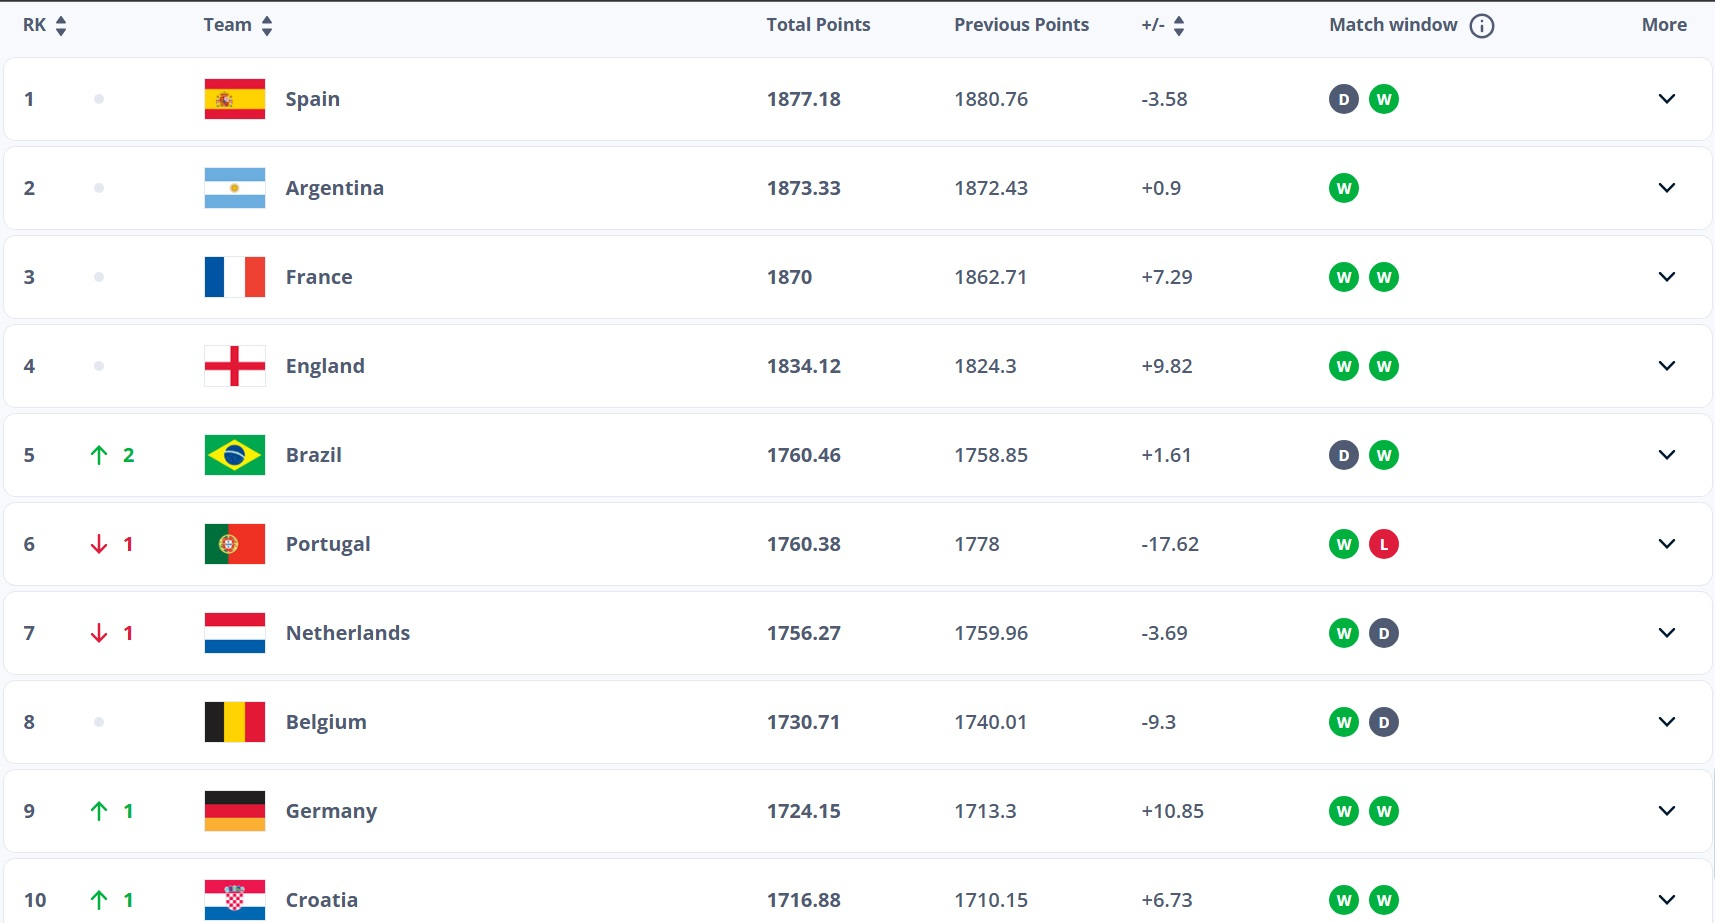Expand Spain row details chevron

click(1667, 99)
